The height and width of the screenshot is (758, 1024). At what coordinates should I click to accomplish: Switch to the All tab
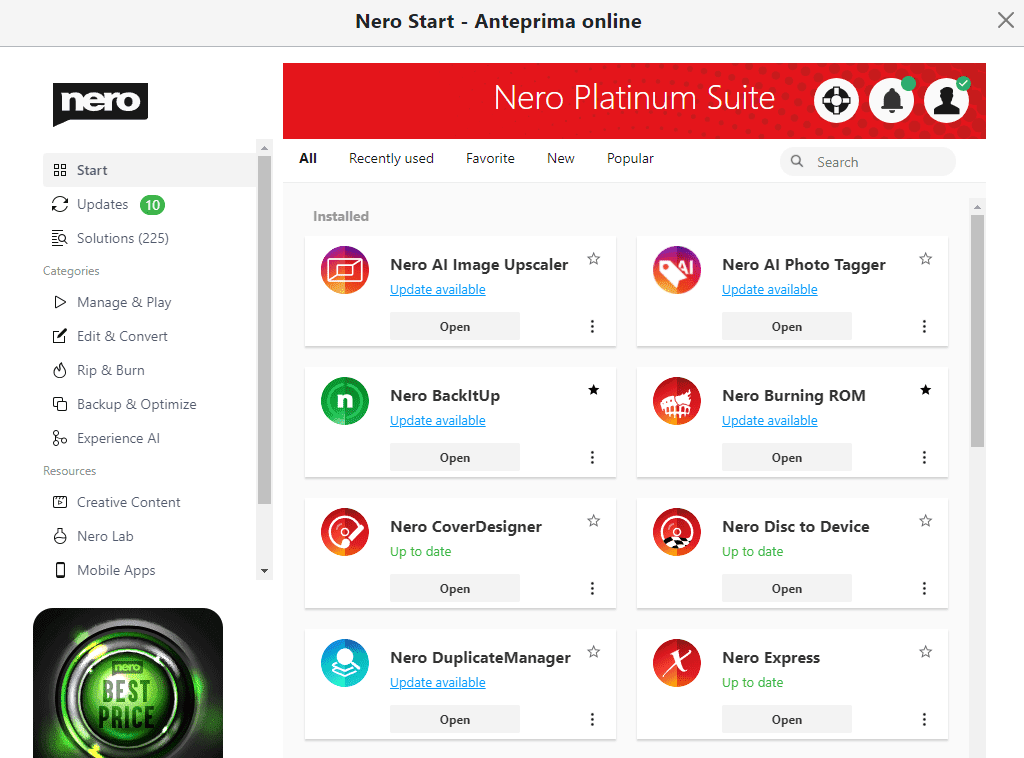[x=308, y=159]
